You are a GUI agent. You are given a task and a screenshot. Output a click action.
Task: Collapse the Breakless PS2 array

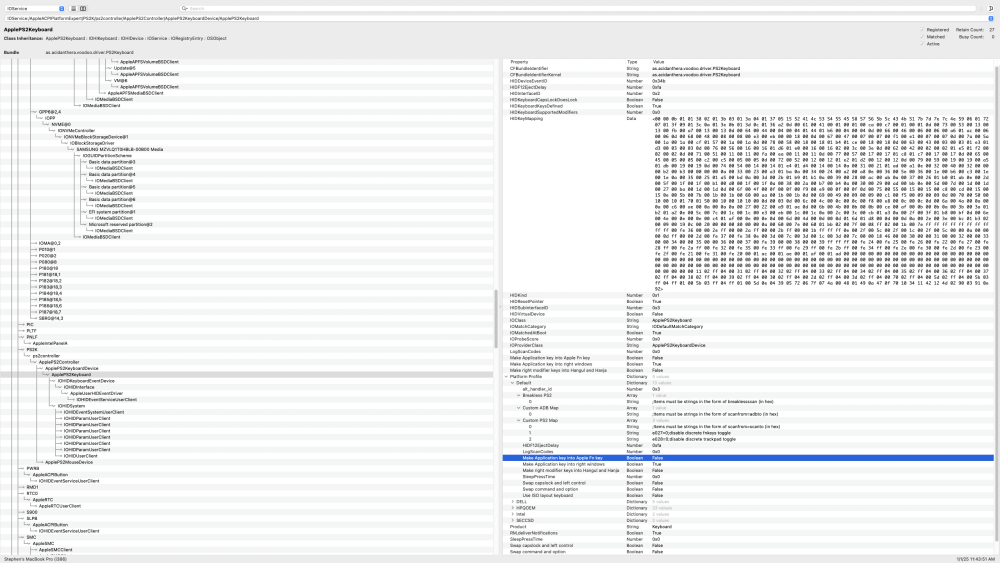coord(518,395)
